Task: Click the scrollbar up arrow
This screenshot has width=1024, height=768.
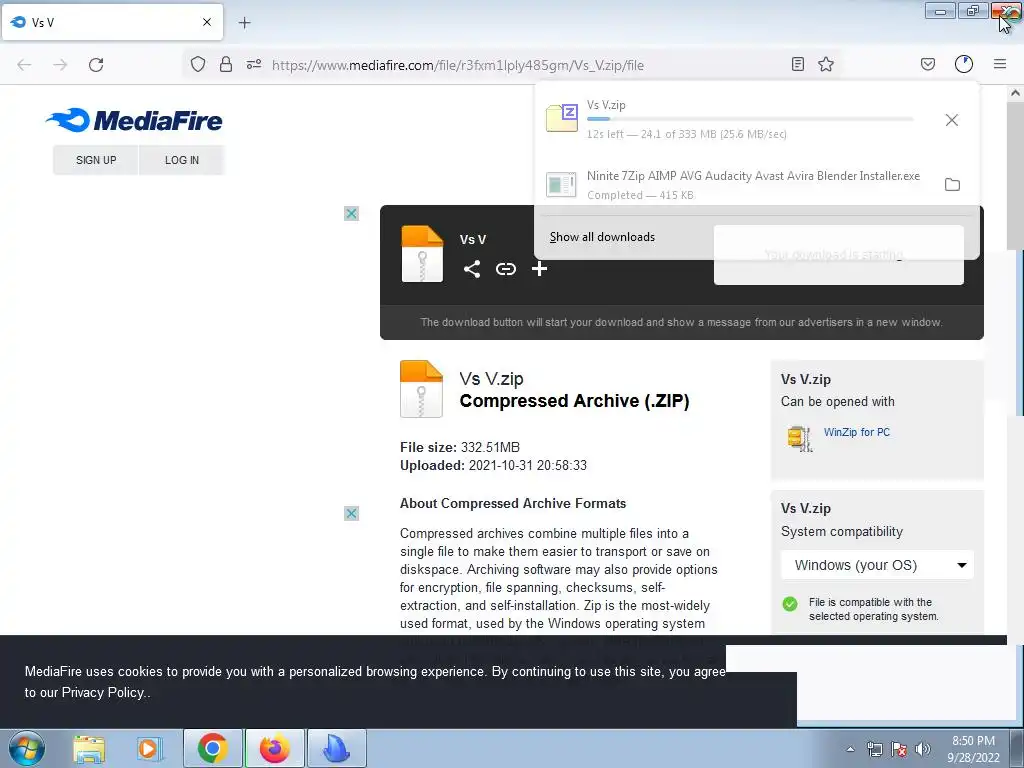Action: (x=1015, y=93)
